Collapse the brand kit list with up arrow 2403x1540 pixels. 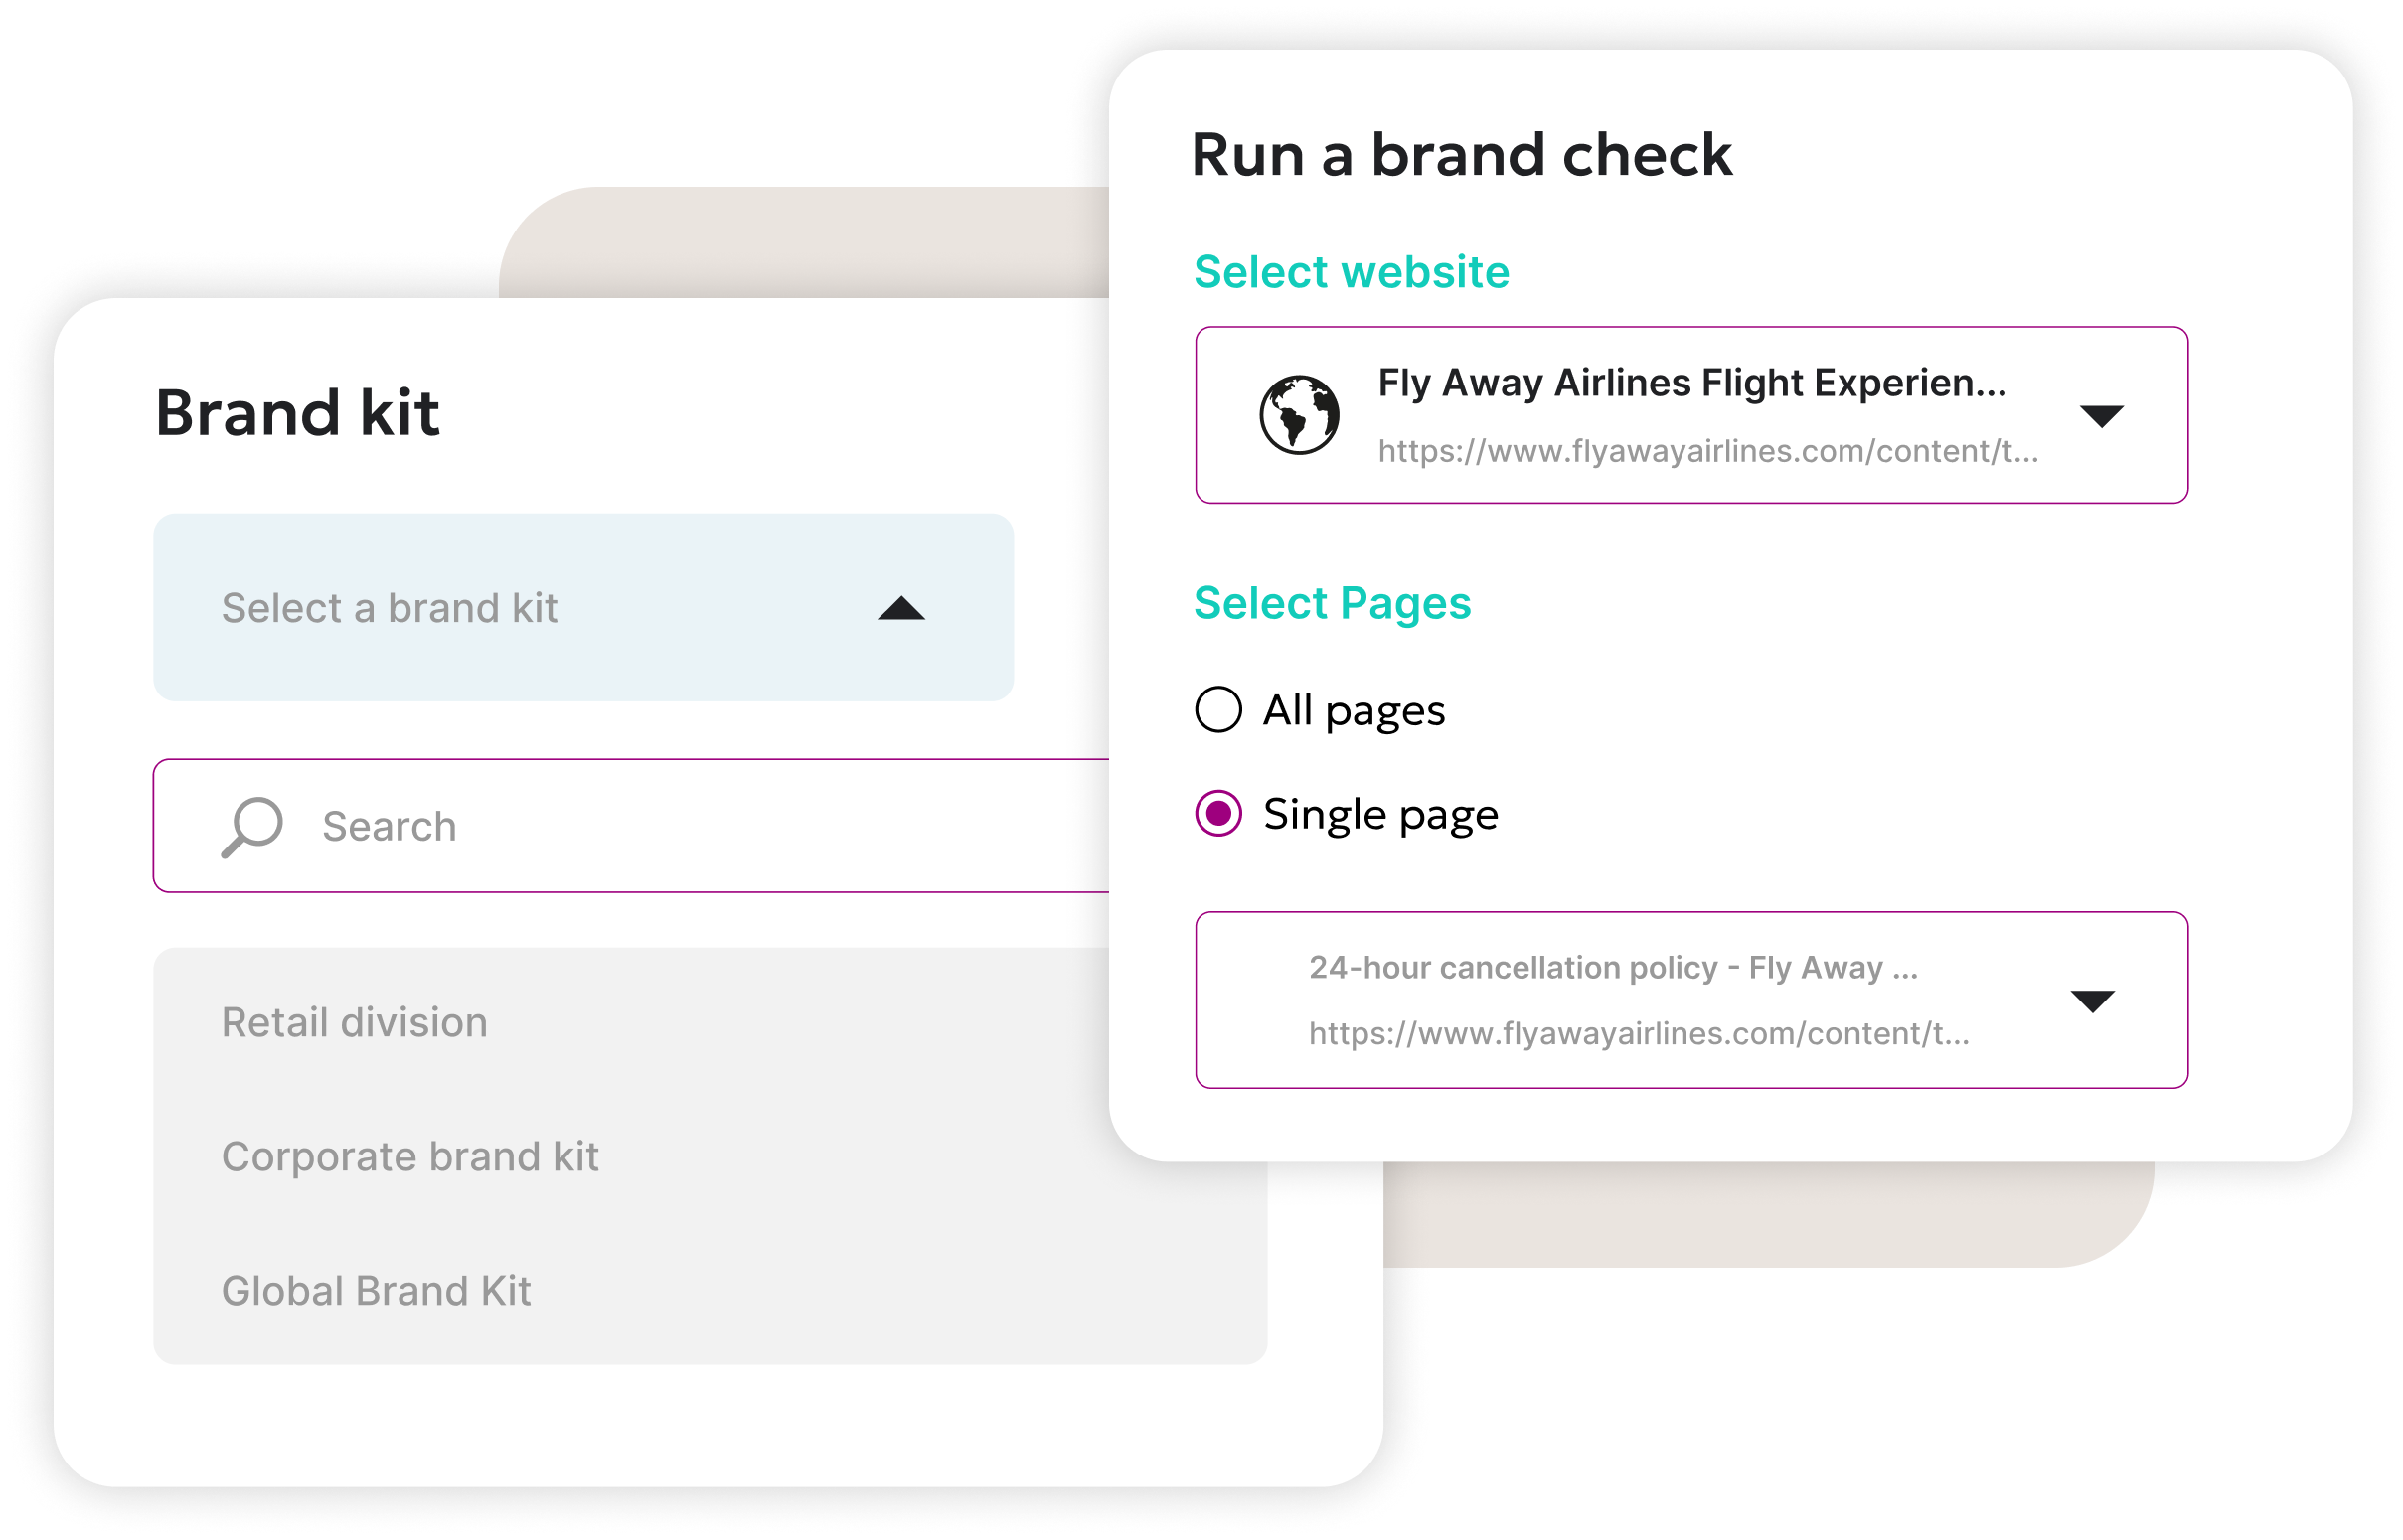pyautogui.click(x=900, y=608)
